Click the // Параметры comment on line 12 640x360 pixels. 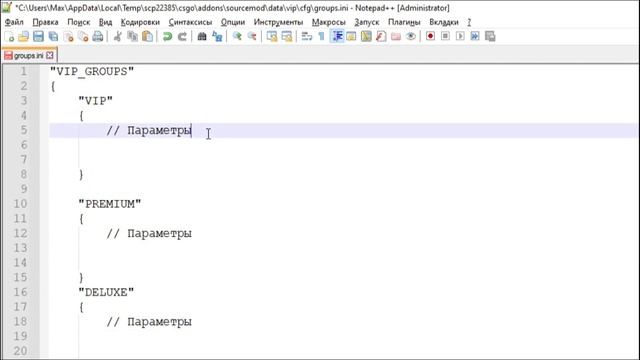coord(149,233)
